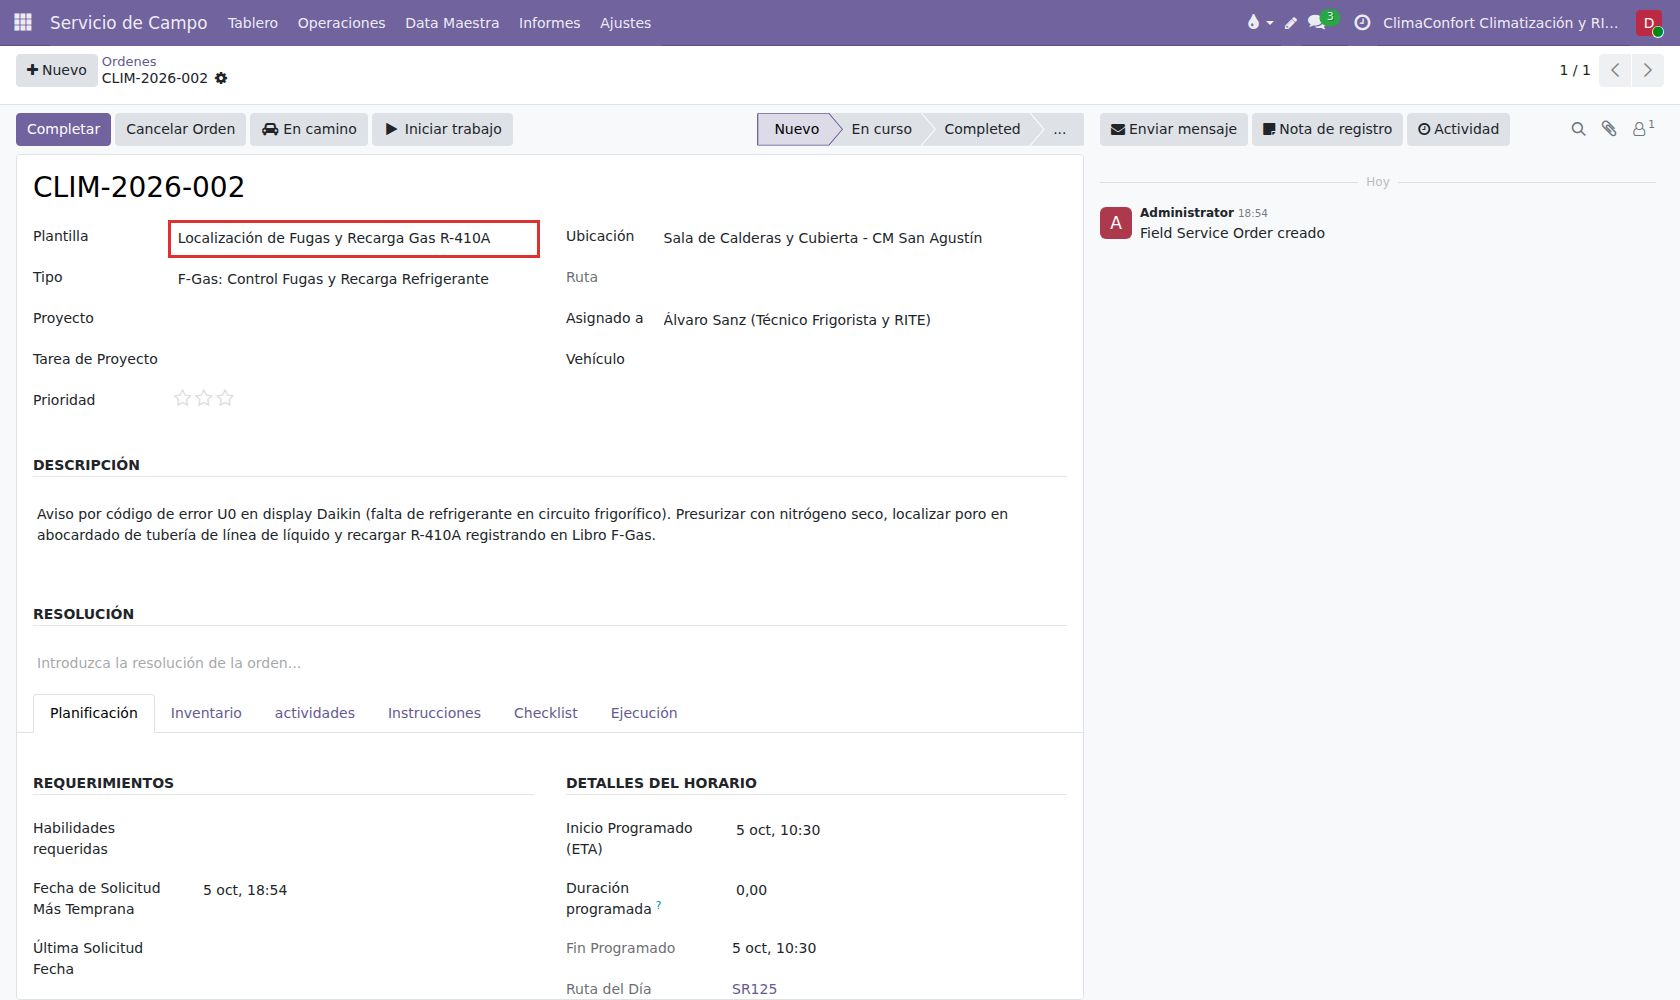Open conversations icon with badge 3
Screen dimensions: 1680x1000
coord(1321,21)
